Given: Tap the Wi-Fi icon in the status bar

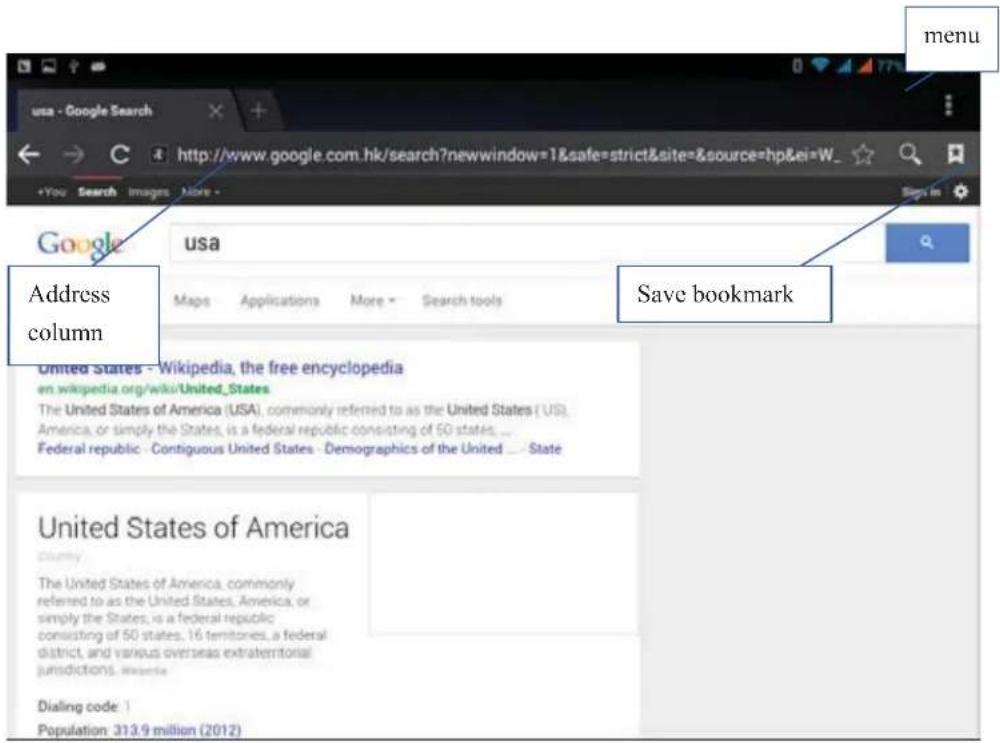Looking at the screenshot, I should pos(820,65).
